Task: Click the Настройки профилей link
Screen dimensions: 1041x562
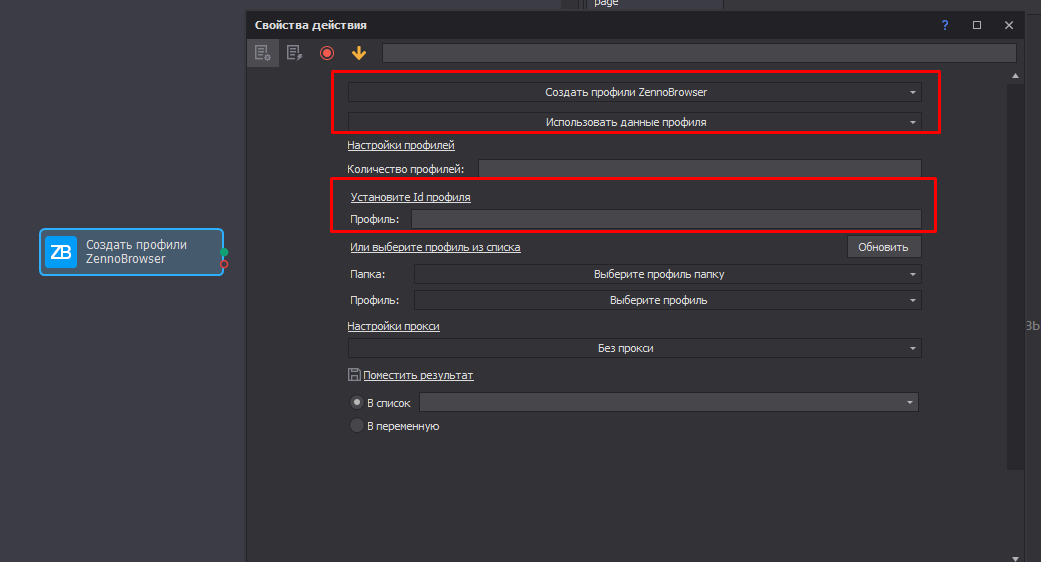Action: pyautogui.click(x=401, y=145)
